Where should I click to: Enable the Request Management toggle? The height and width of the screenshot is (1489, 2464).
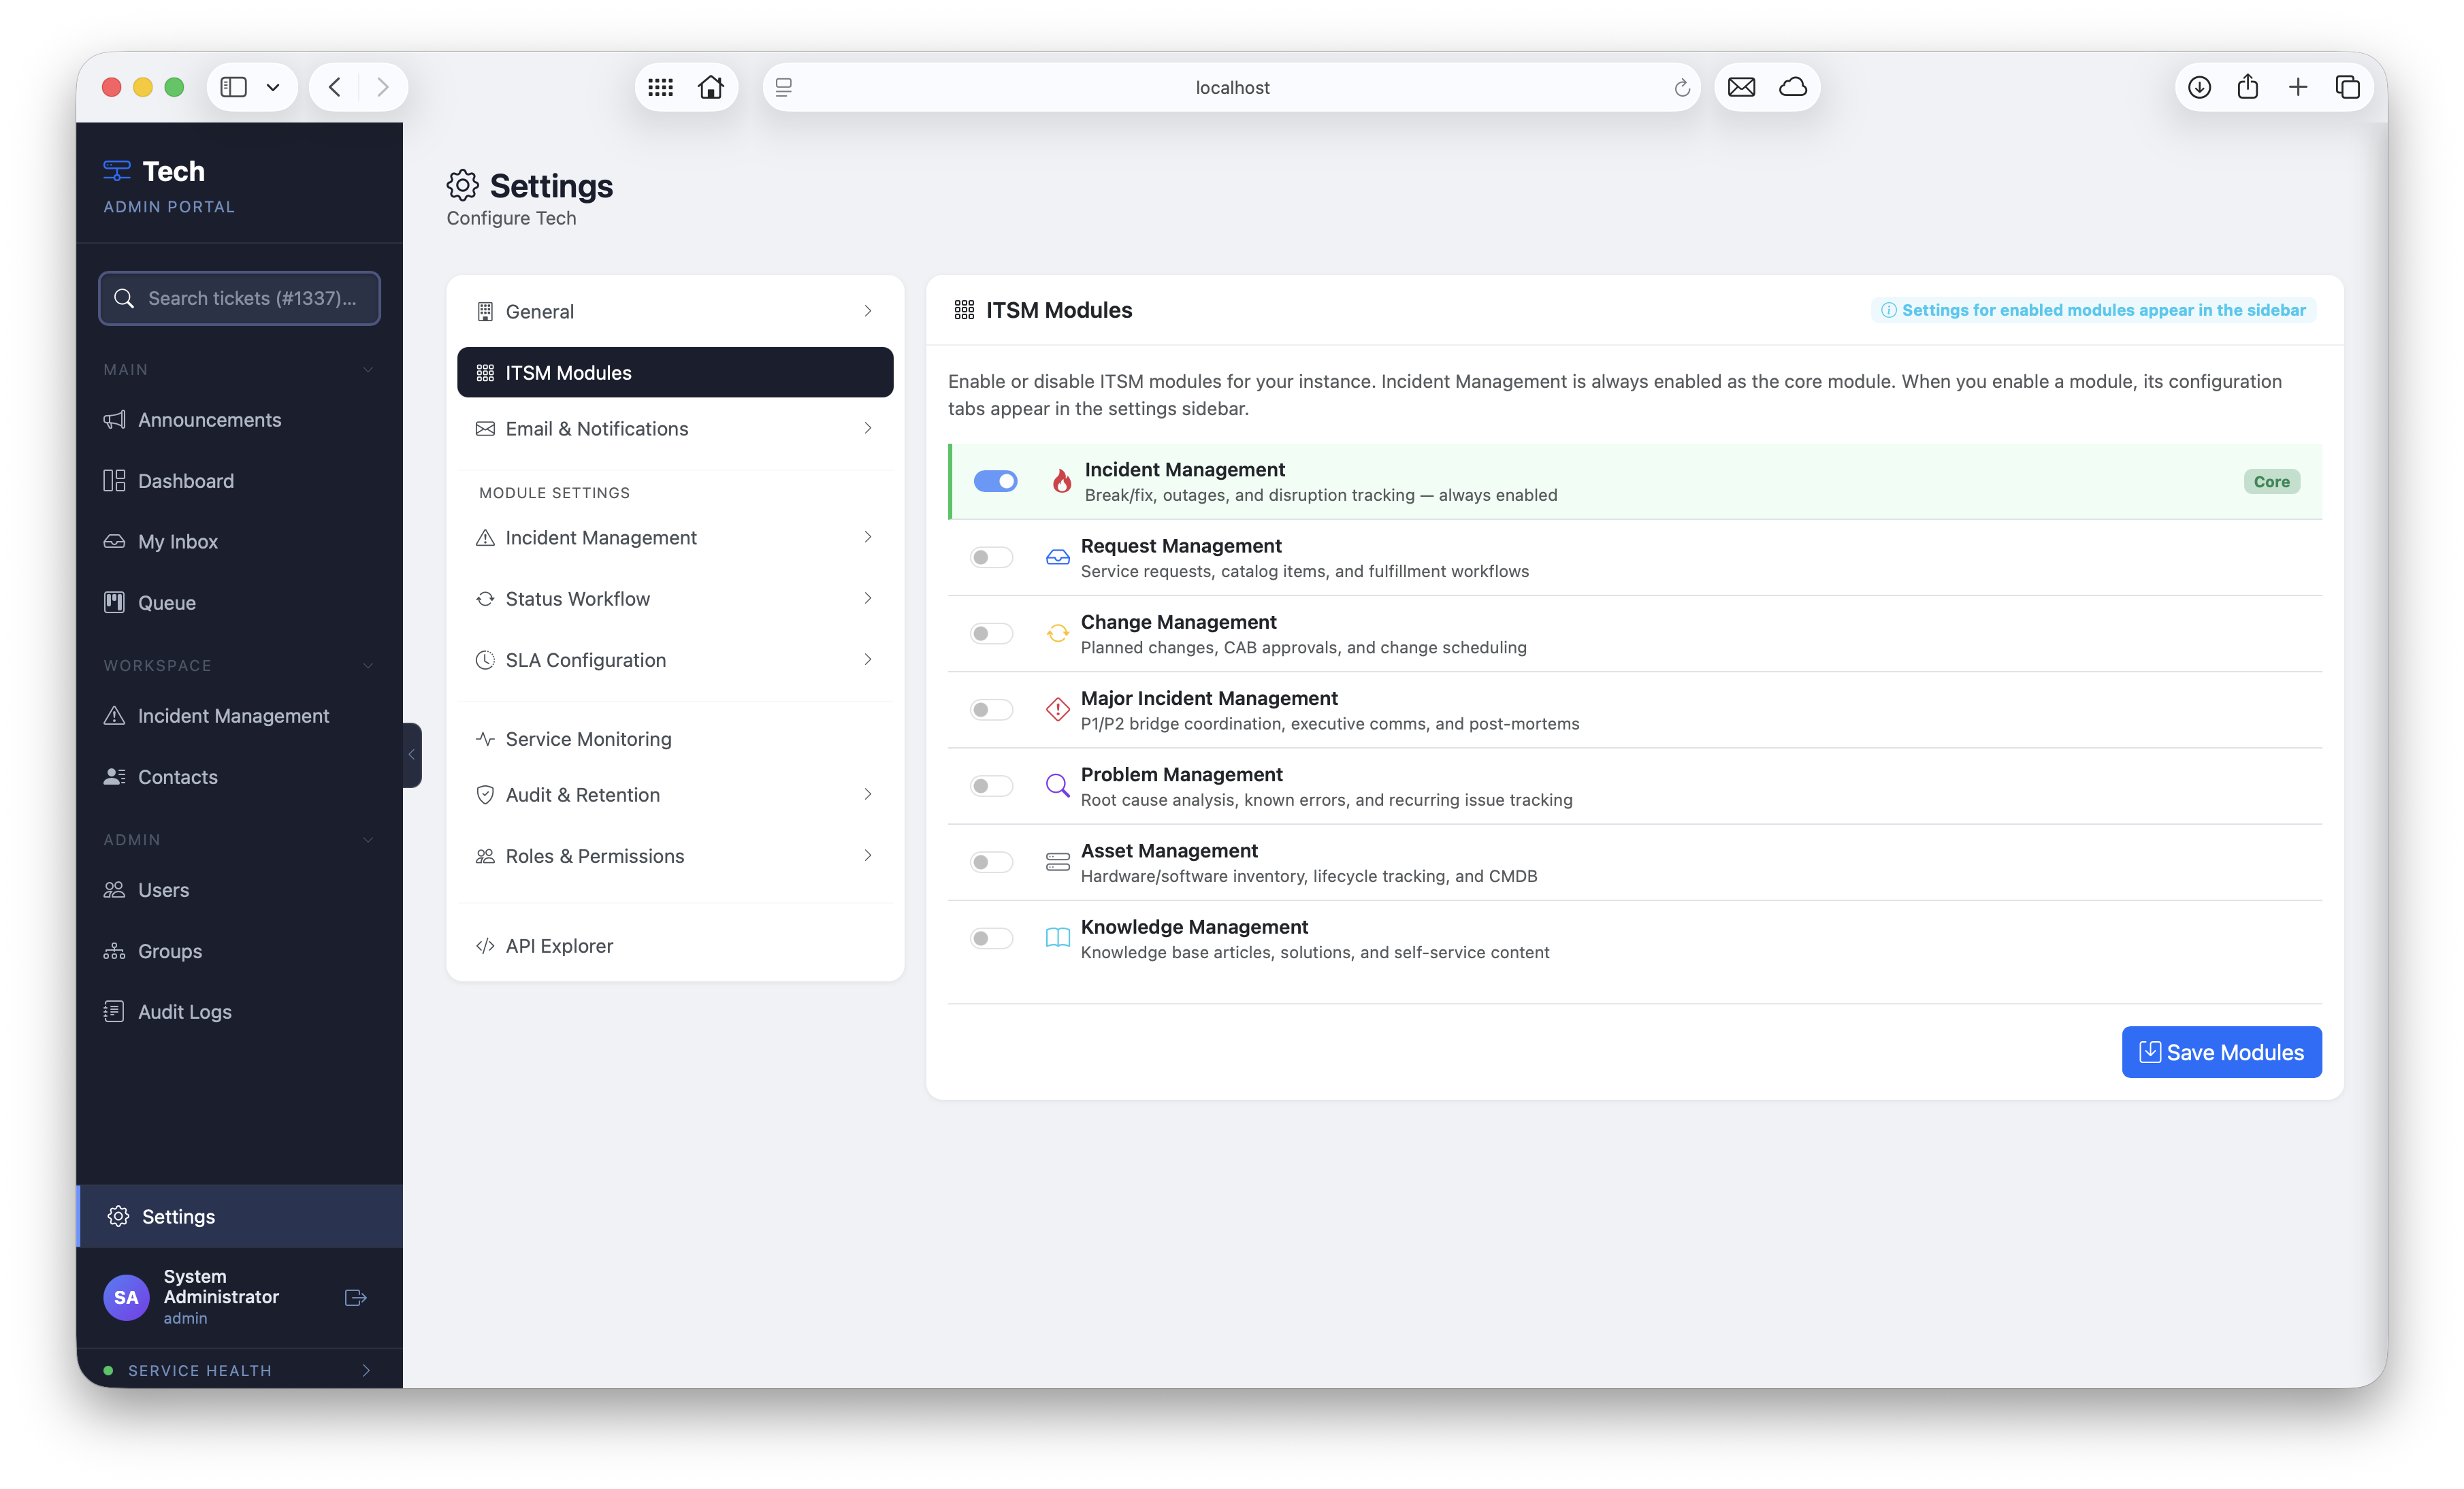point(991,557)
